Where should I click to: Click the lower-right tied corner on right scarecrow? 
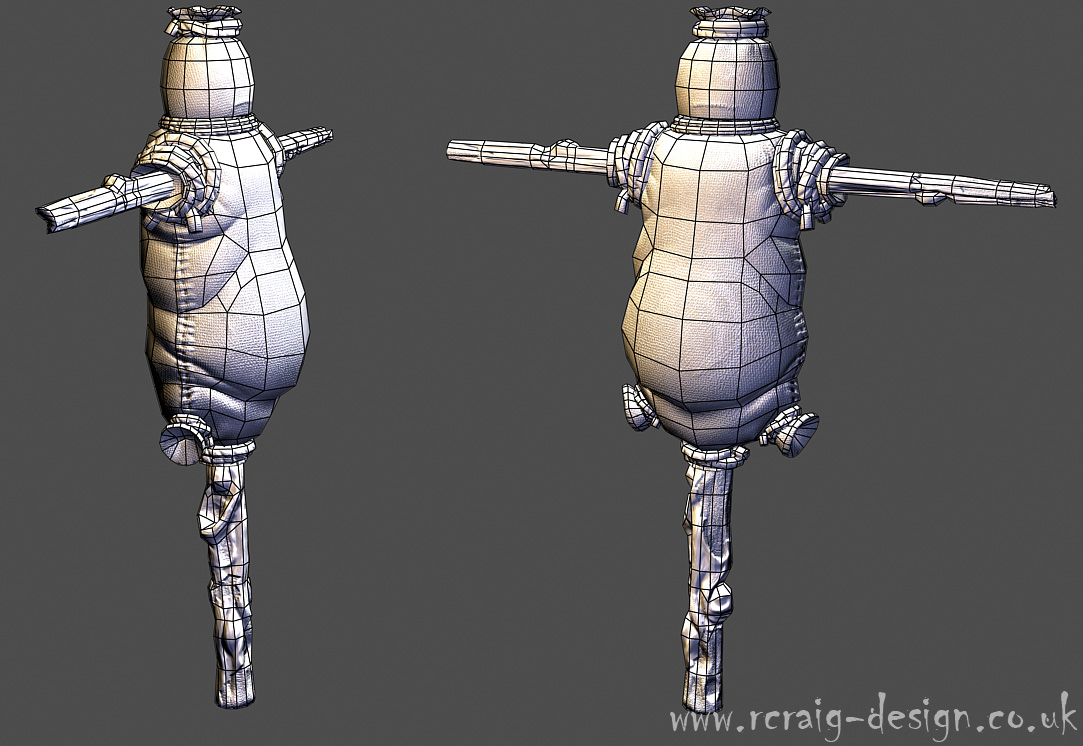[x=791, y=430]
